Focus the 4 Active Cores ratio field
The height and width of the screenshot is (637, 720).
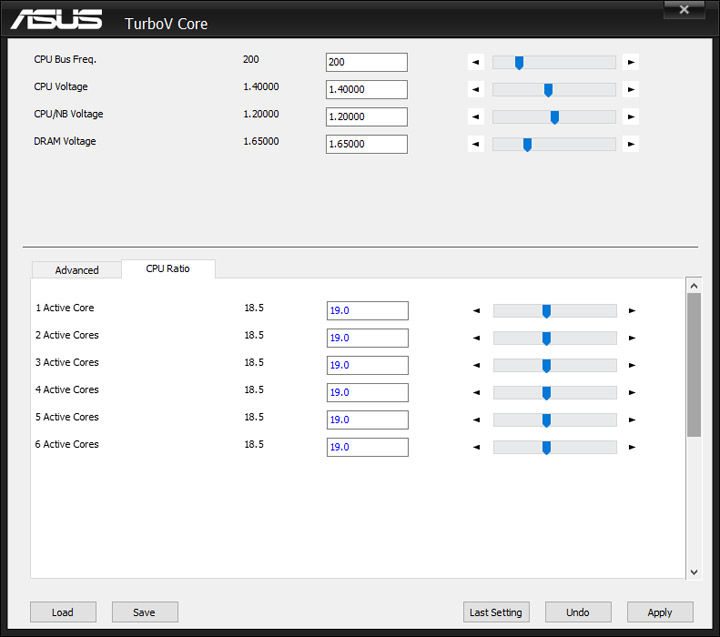[367, 392]
